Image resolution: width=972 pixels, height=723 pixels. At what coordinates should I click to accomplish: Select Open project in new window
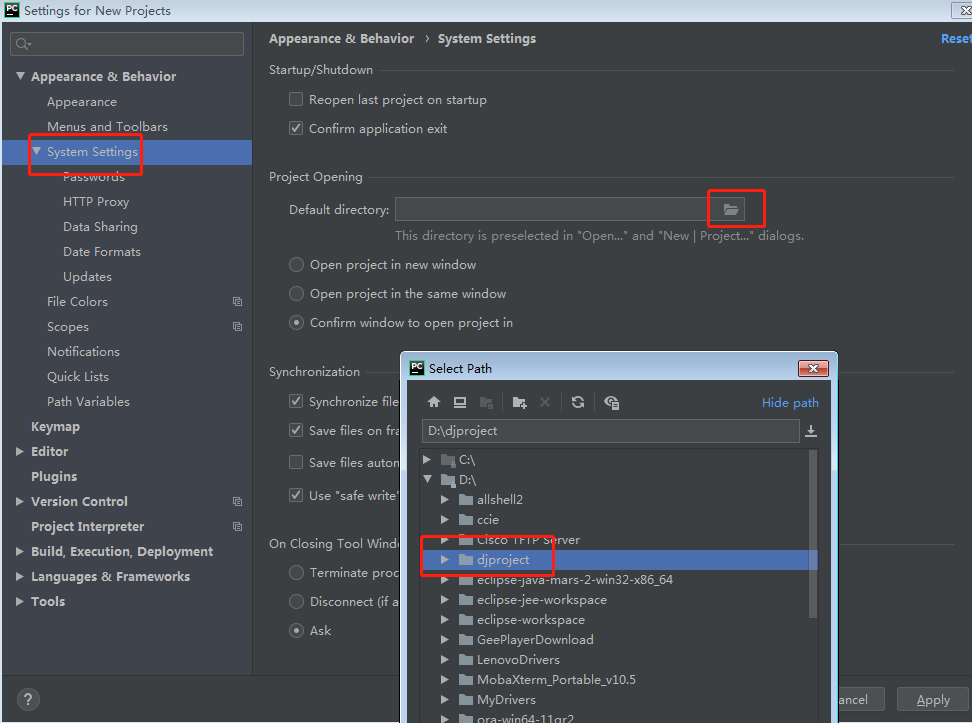(296, 264)
